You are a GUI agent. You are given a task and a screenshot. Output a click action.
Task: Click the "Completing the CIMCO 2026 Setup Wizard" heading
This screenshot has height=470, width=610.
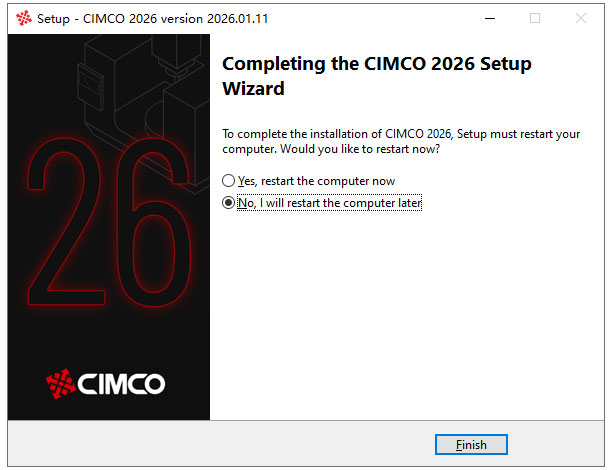pos(377,76)
